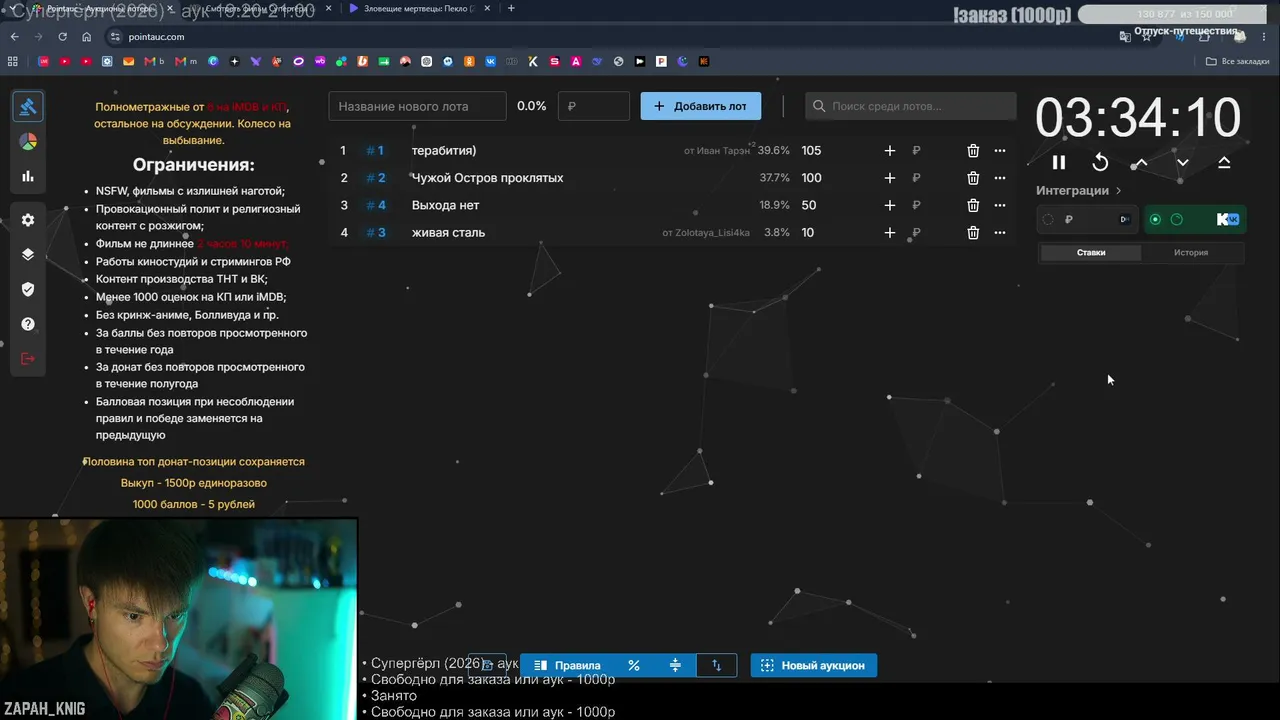Click the red logout icon in the sidebar
The height and width of the screenshot is (720, 1280).
click(28, 358)
